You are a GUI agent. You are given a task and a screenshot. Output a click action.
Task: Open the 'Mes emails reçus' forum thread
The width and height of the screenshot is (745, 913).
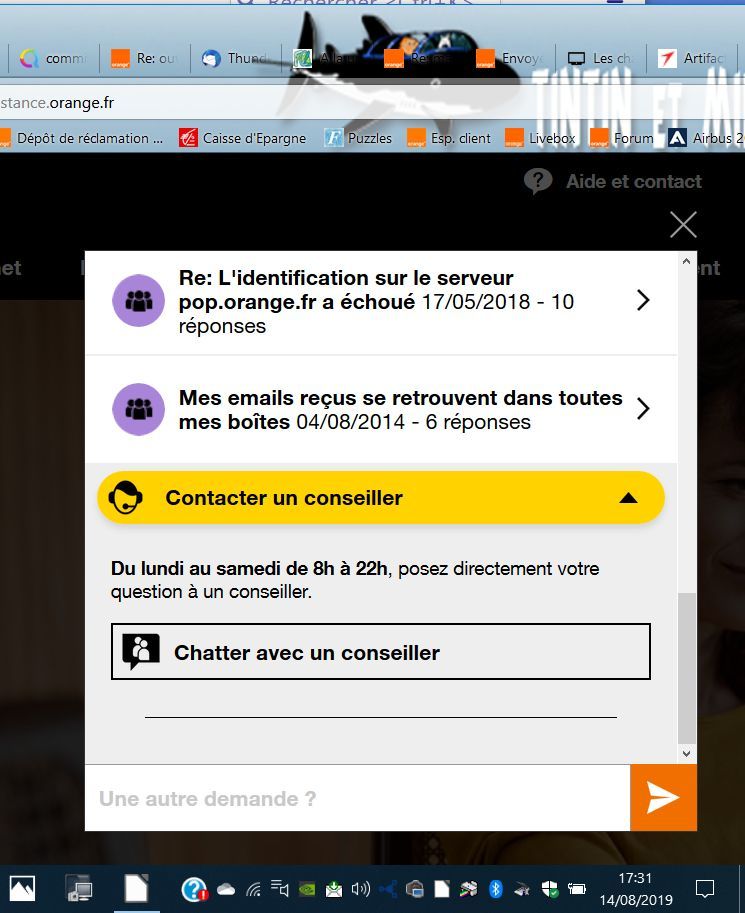(x=381, y=409)
